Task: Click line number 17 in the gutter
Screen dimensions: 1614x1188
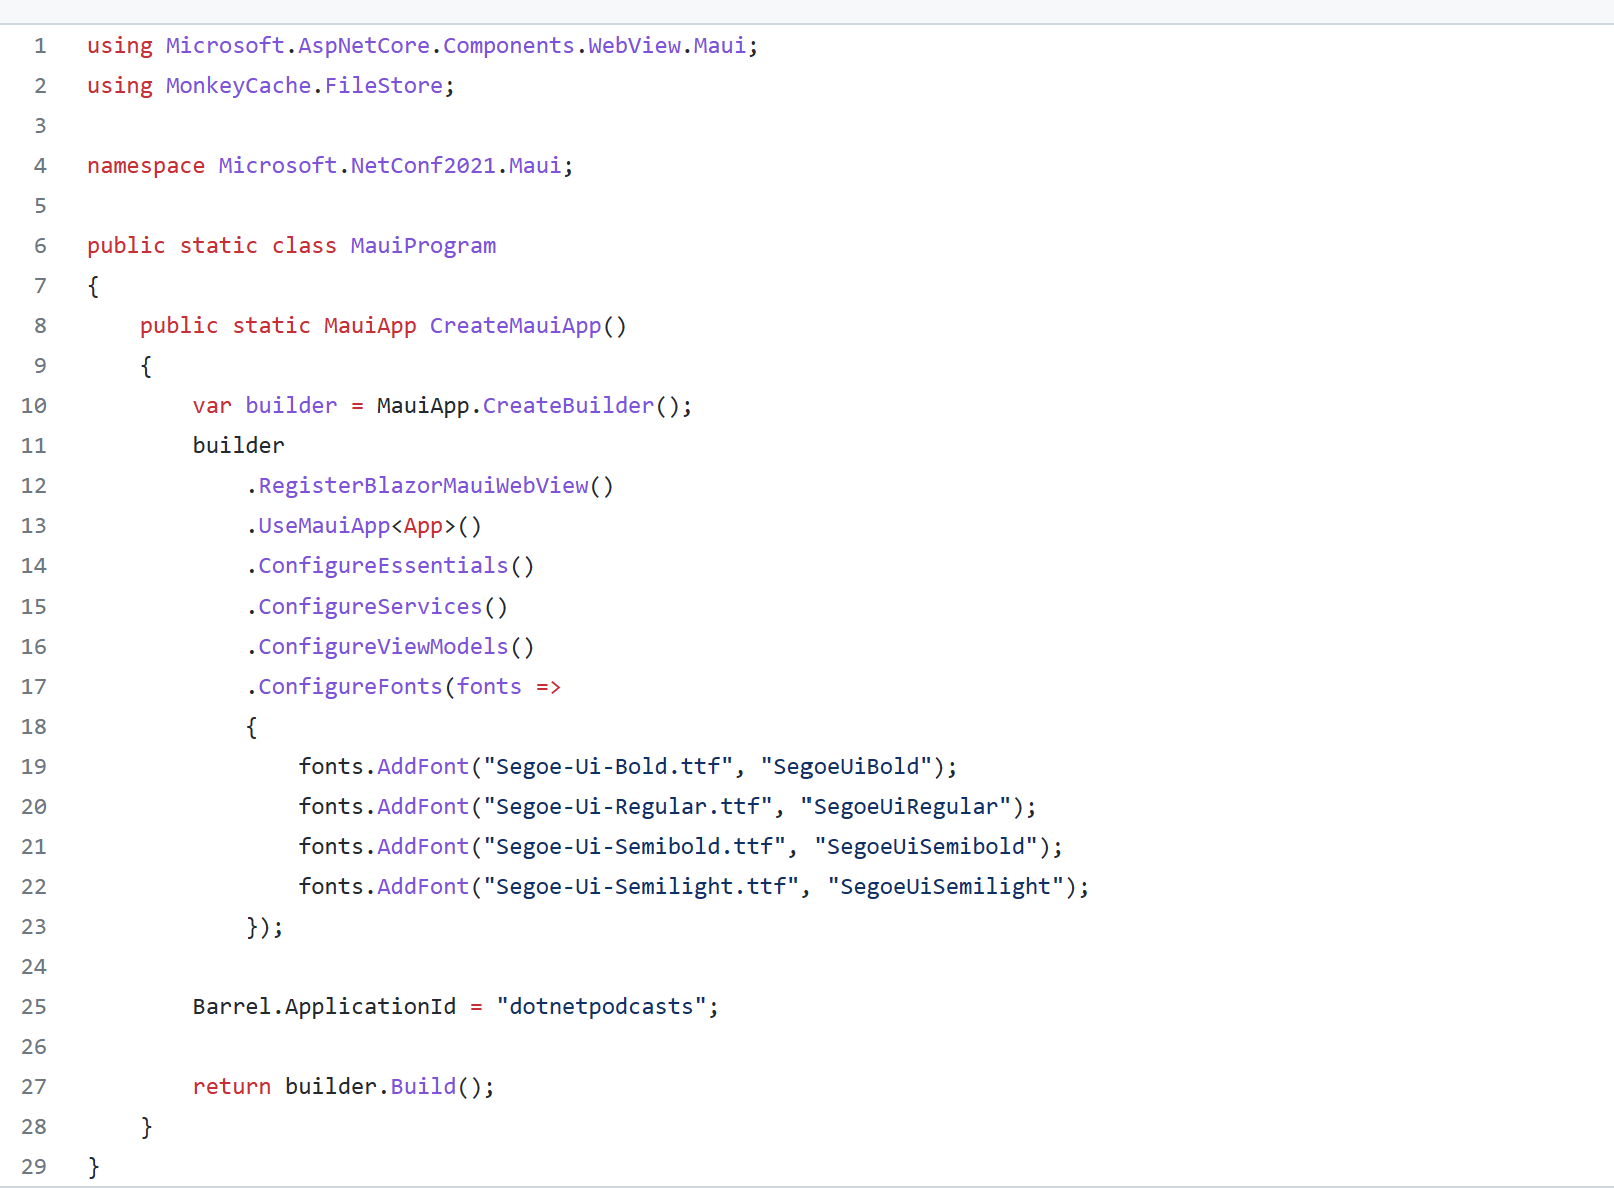Action: [x=34, y=687]
